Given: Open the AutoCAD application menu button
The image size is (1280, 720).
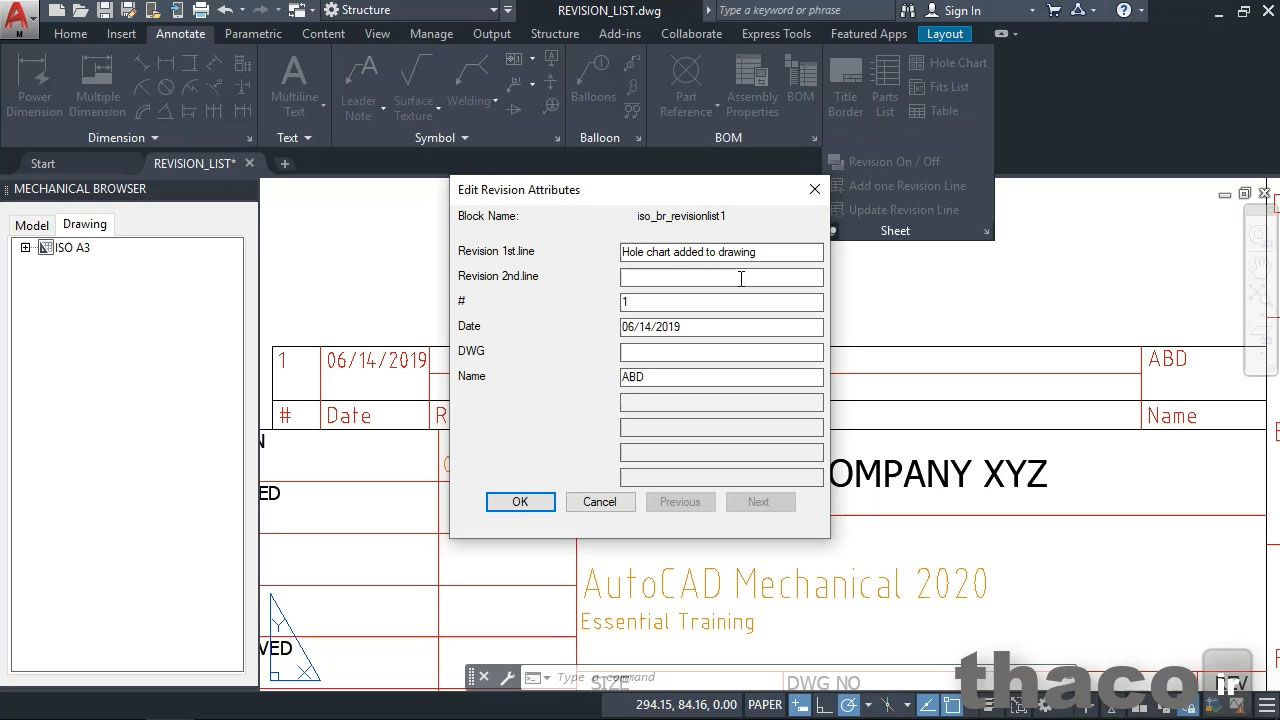Looking at the screenshot, I should [18, 17].
